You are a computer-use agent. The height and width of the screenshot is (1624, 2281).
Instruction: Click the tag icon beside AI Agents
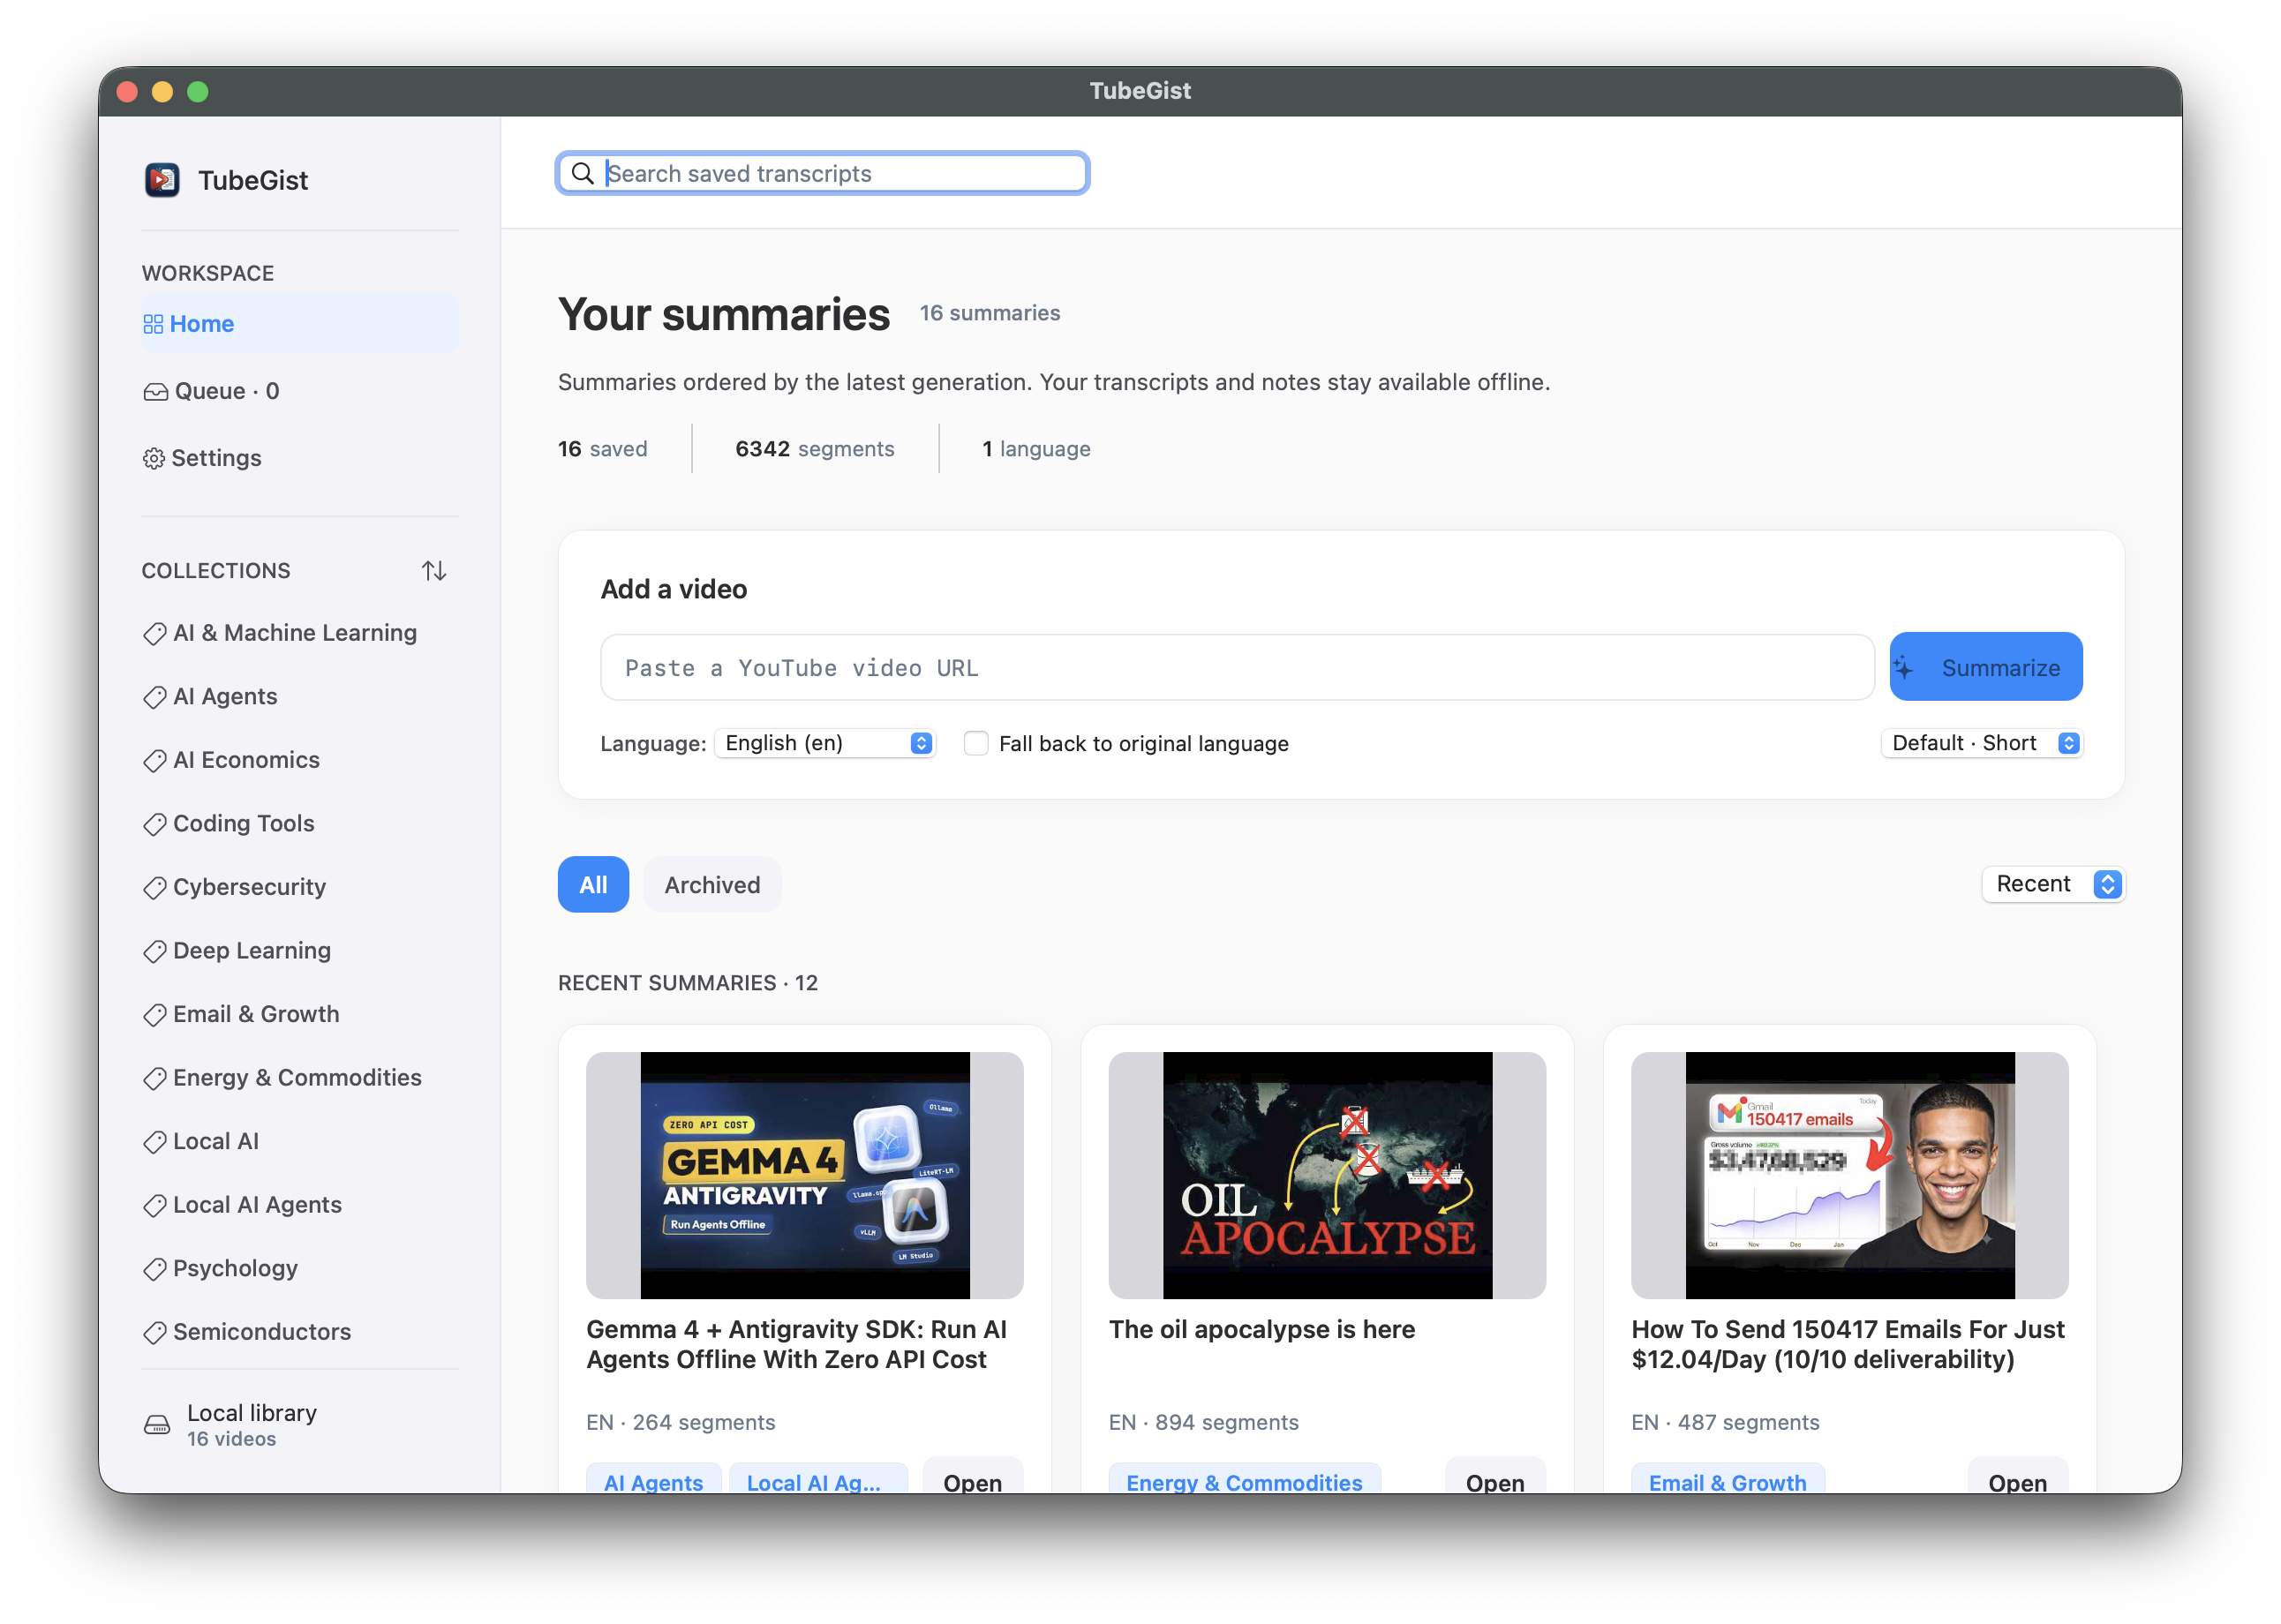tap(155, 697)
